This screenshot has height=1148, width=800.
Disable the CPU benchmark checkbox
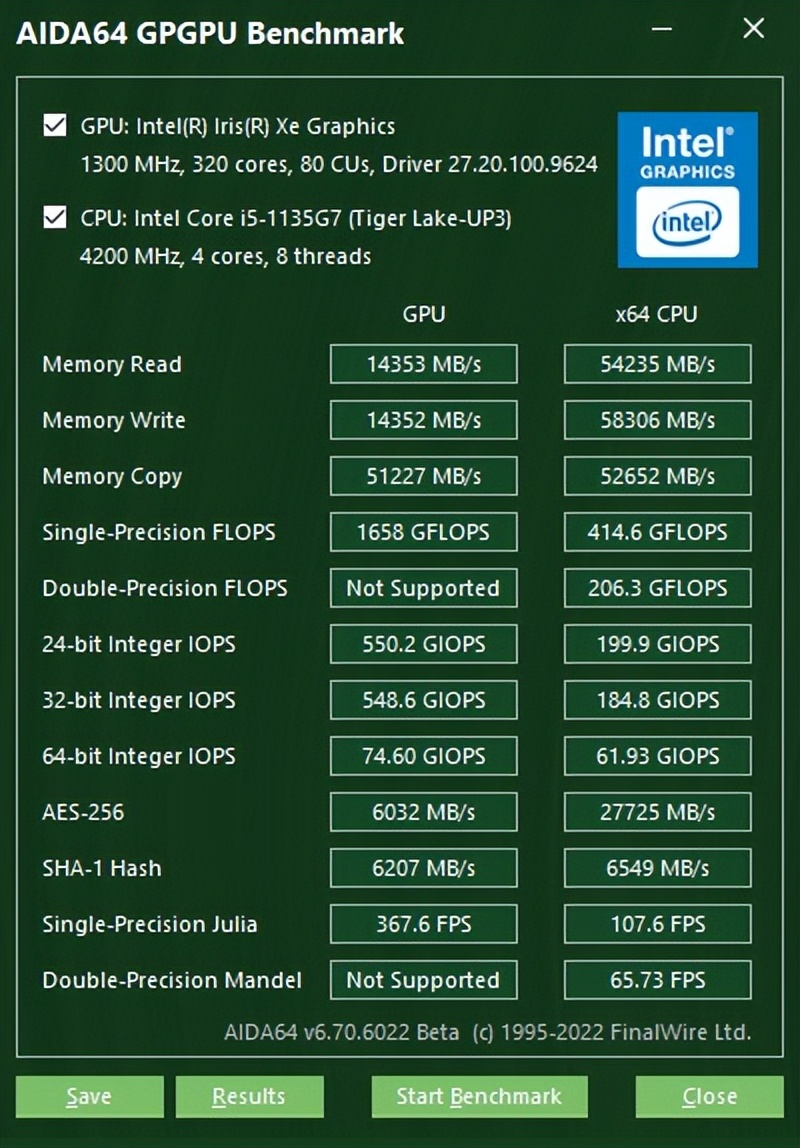coord(55,216)
